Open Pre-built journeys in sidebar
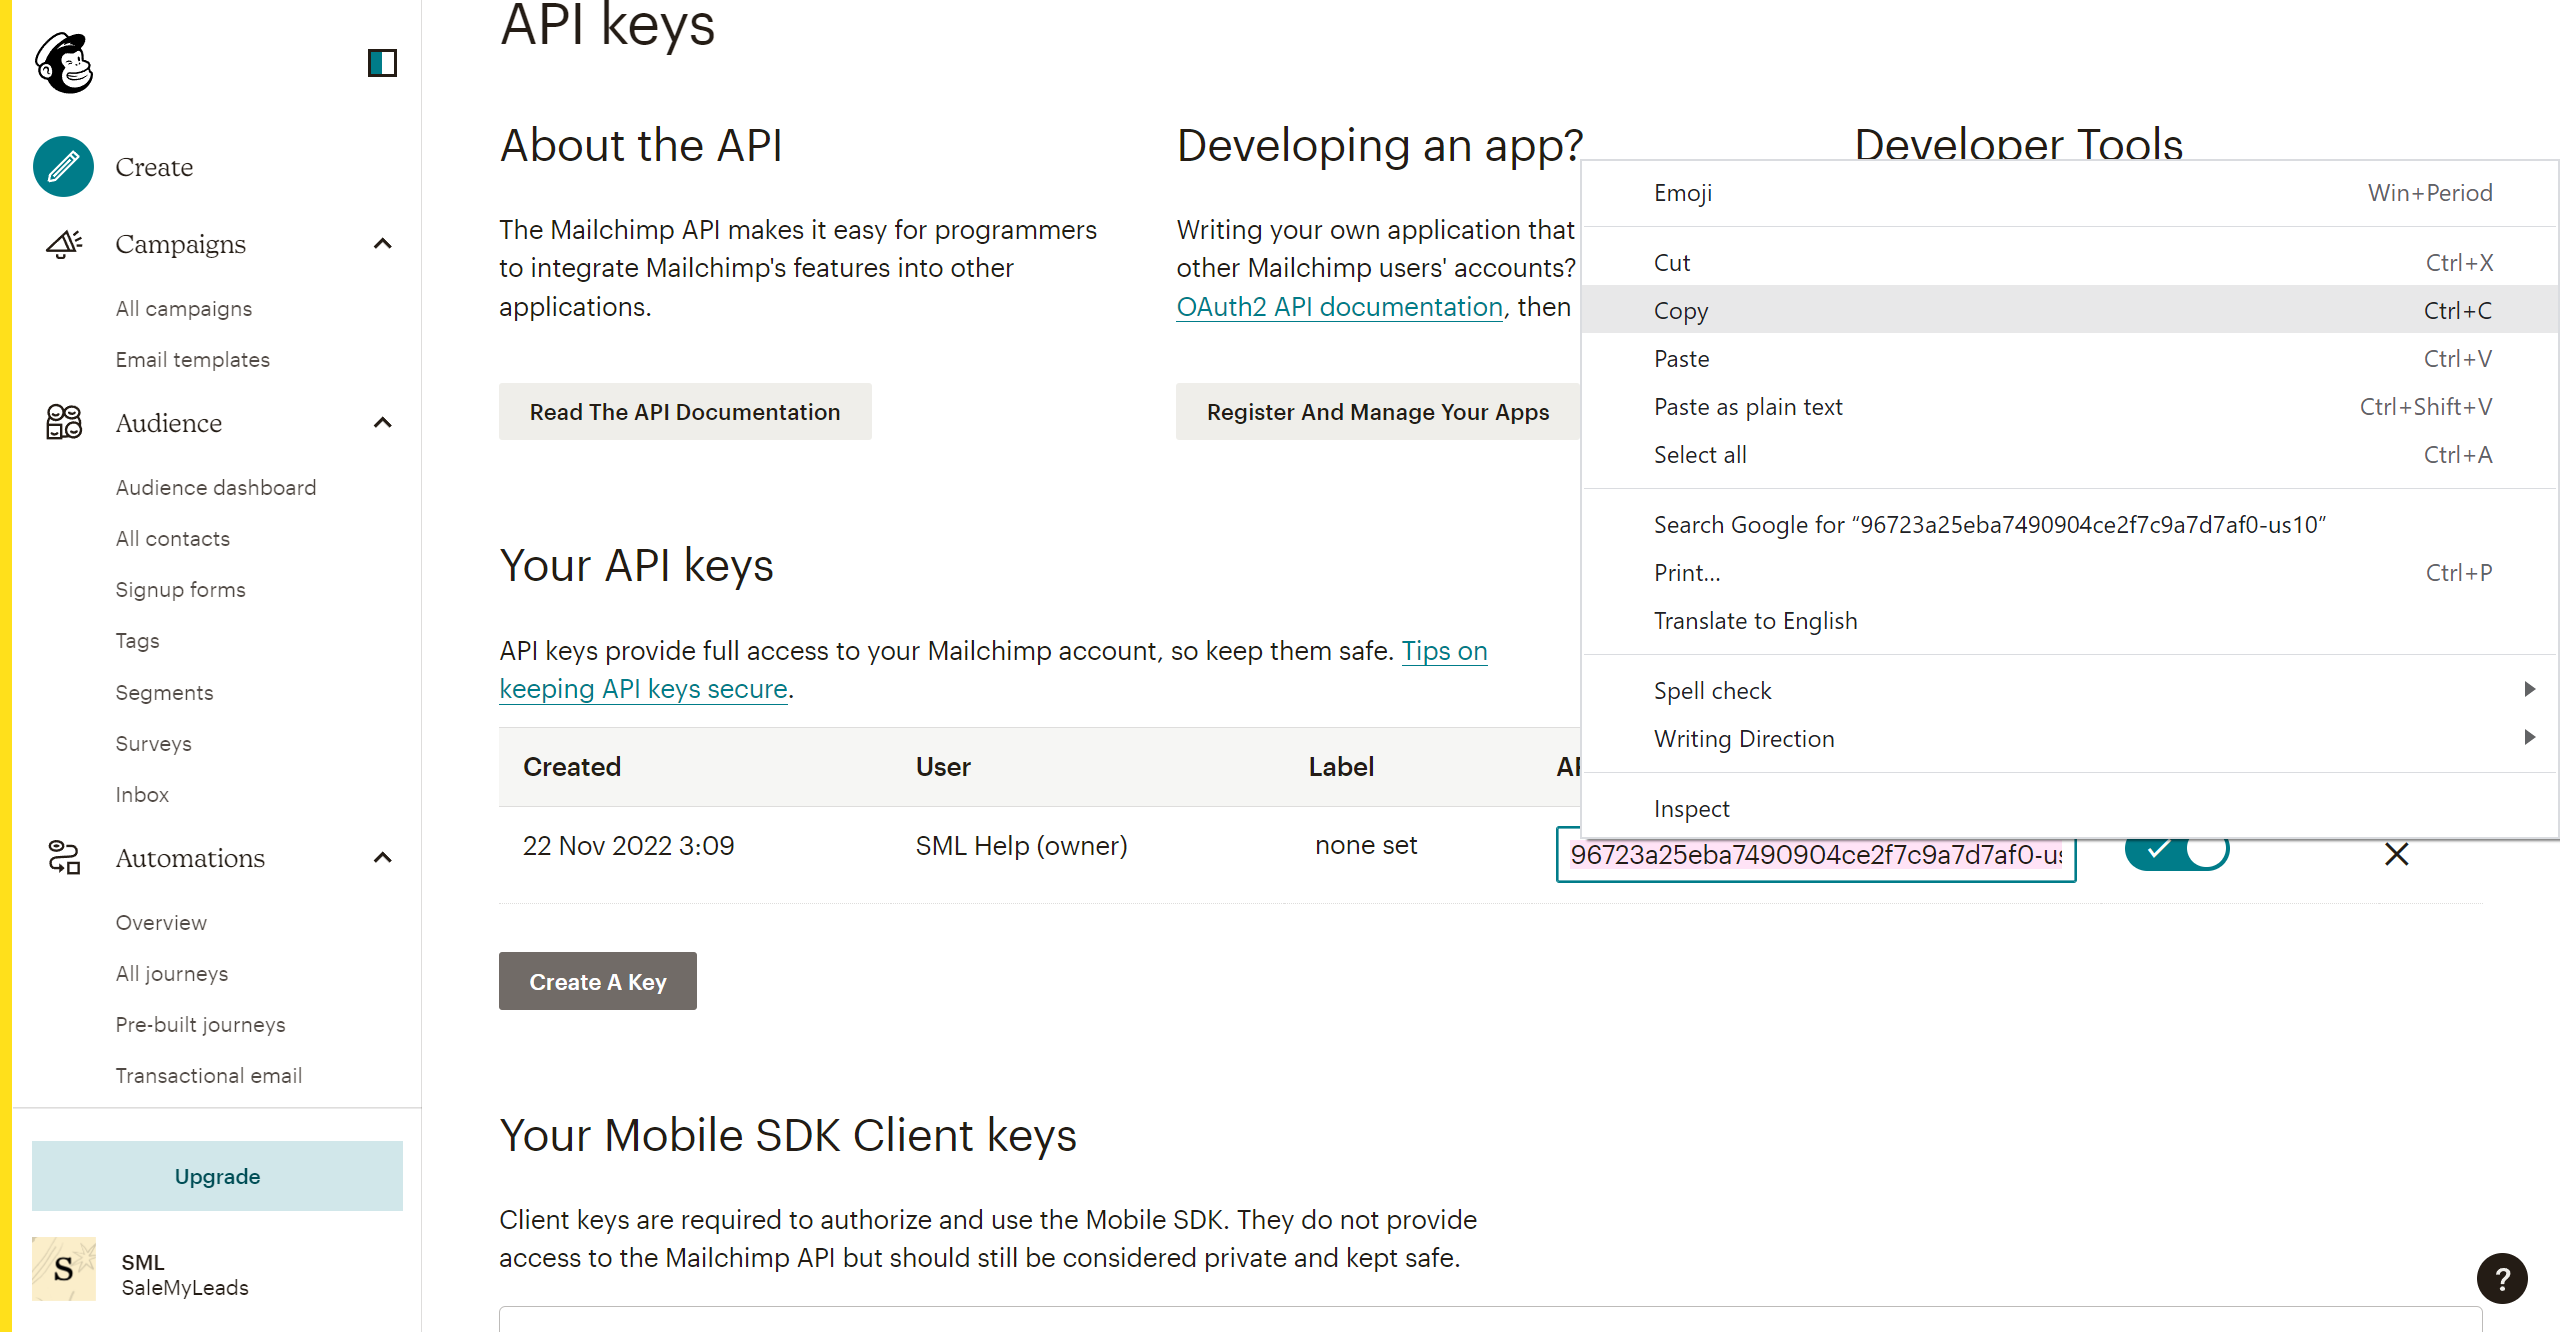2560x1332 pixels. [x=201, y=1024]
